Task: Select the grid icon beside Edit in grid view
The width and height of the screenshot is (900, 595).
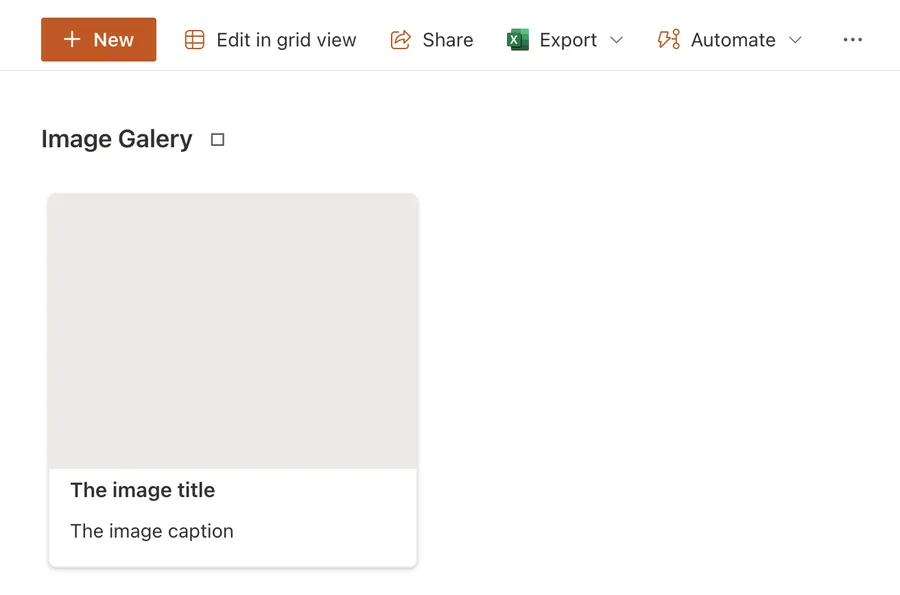Action: click(x=195, y=39)
